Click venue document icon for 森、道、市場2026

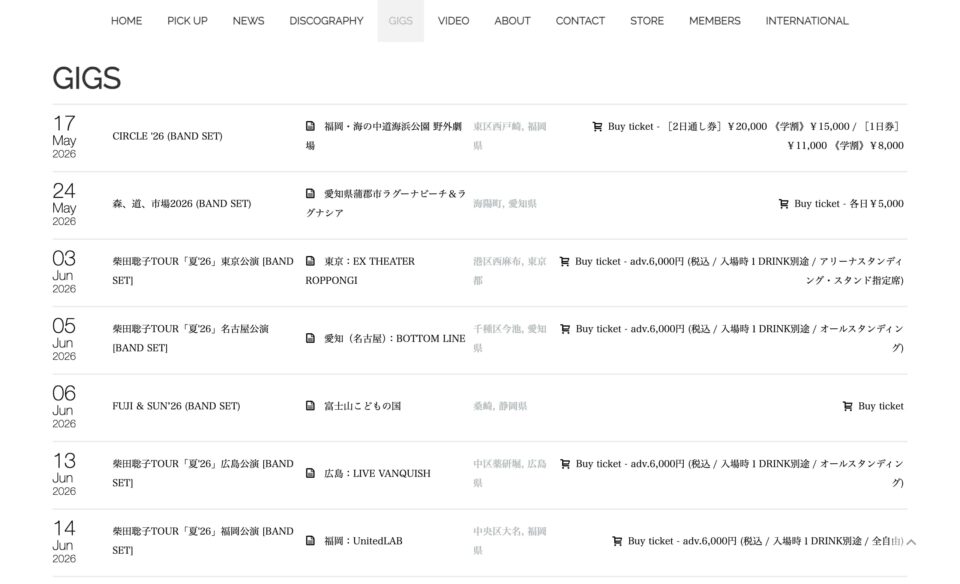tap(310, 193)
